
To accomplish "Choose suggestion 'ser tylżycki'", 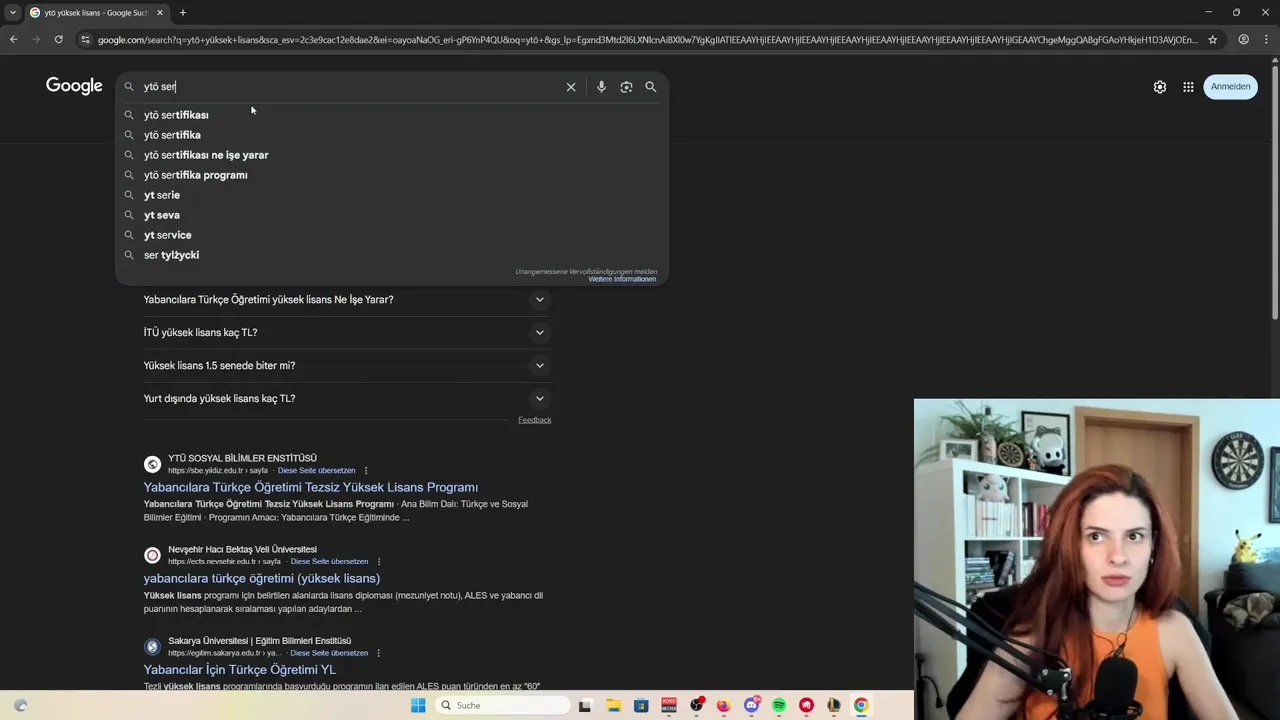I will point(392,255).
